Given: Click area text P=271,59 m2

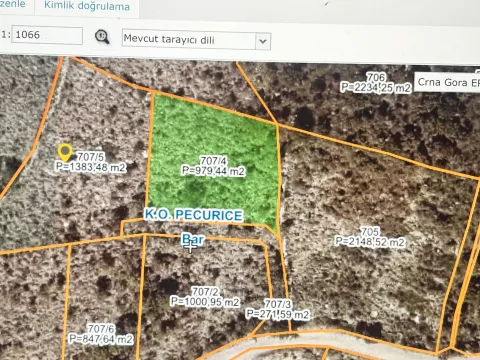Looking at the screenshot, I should click(x=278, y=314).
